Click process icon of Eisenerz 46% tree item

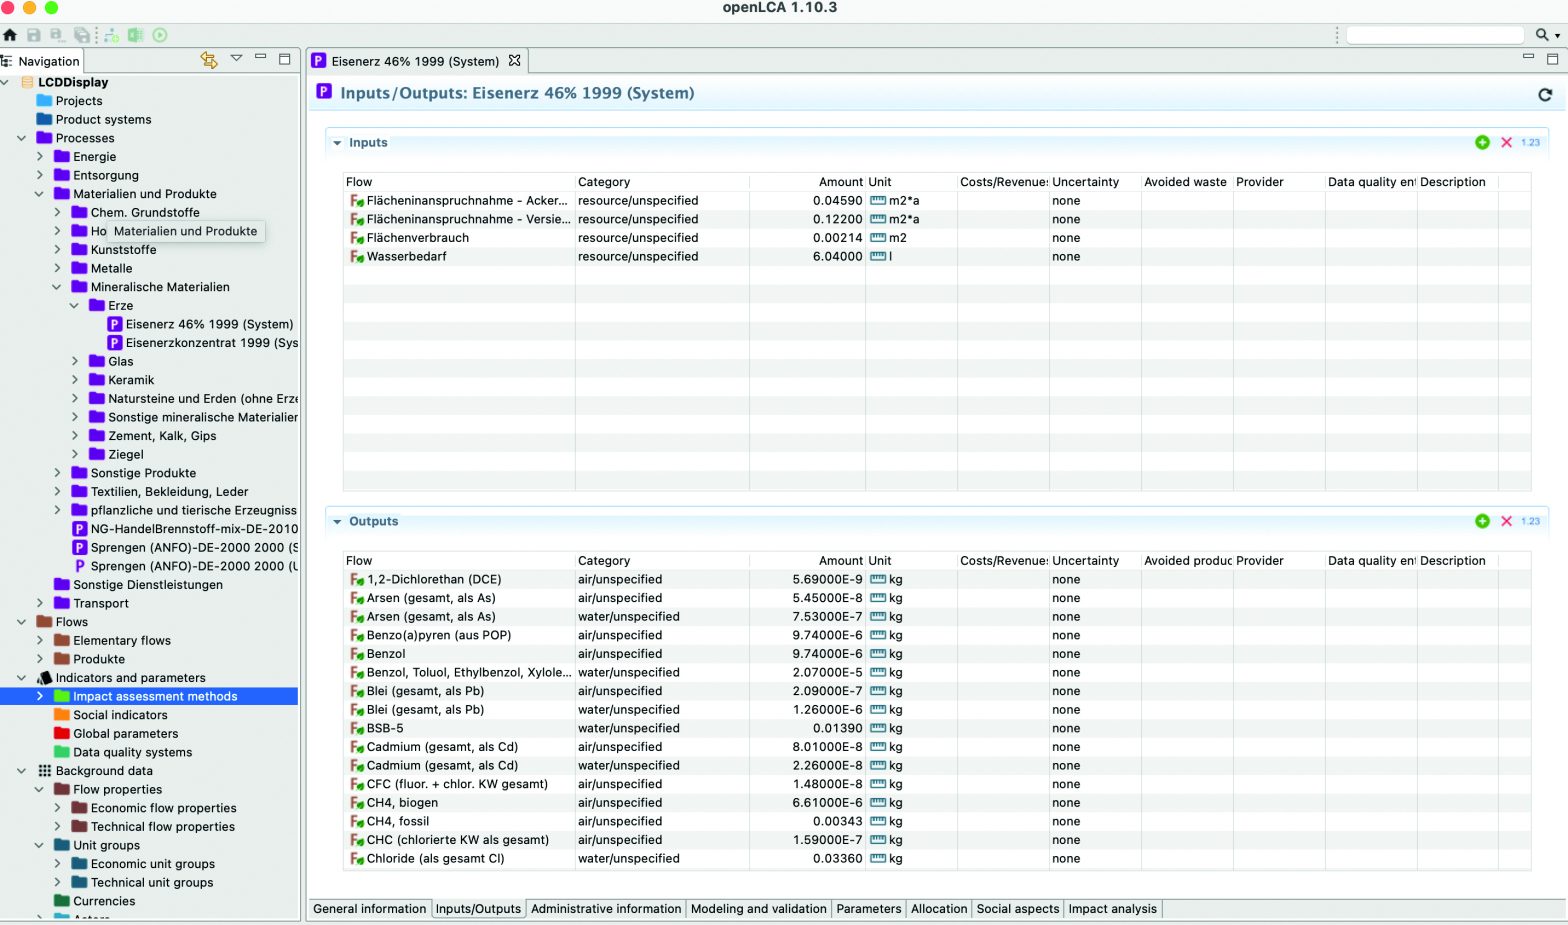click(x=115, y=324)
